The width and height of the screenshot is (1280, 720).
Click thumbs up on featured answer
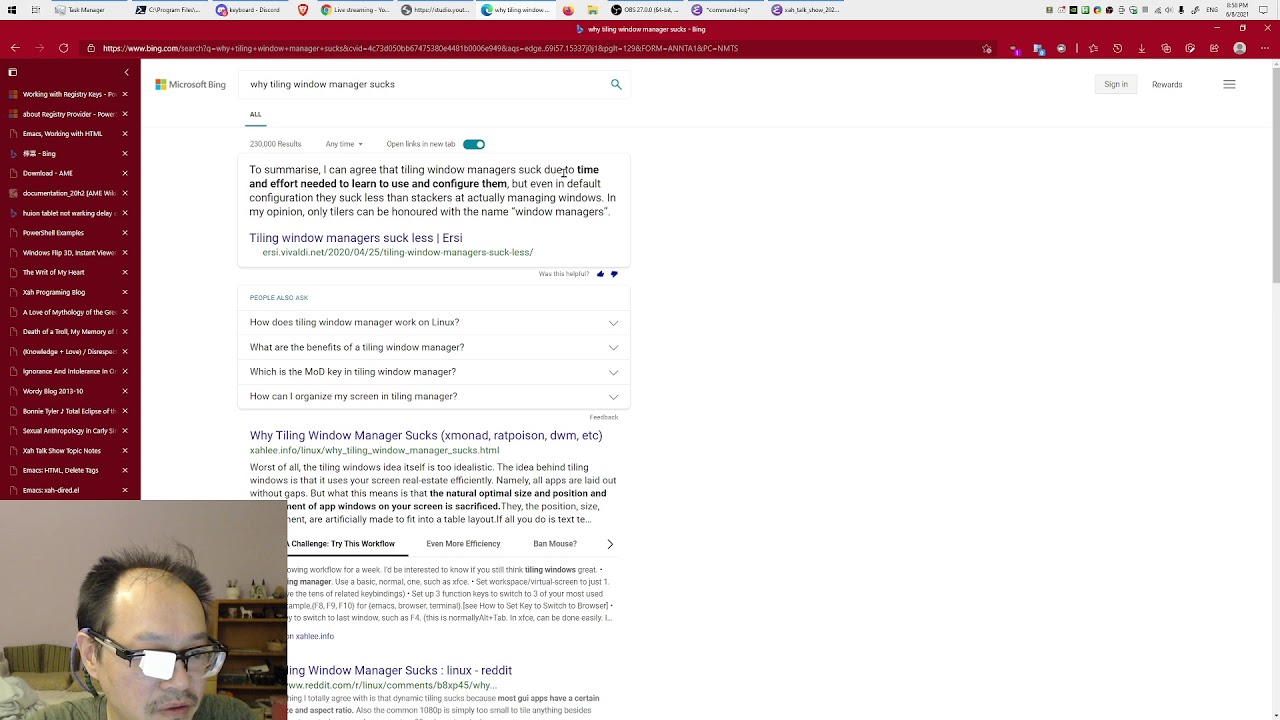pyautogui.click(x=600, y=274)
